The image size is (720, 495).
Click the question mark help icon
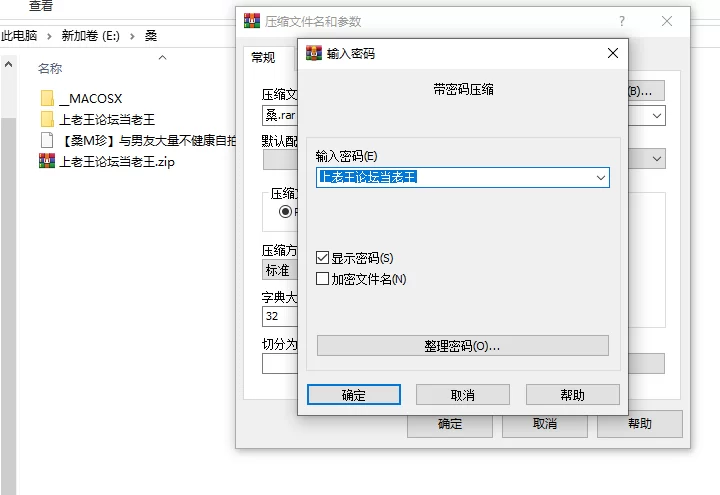click(622, 21)
